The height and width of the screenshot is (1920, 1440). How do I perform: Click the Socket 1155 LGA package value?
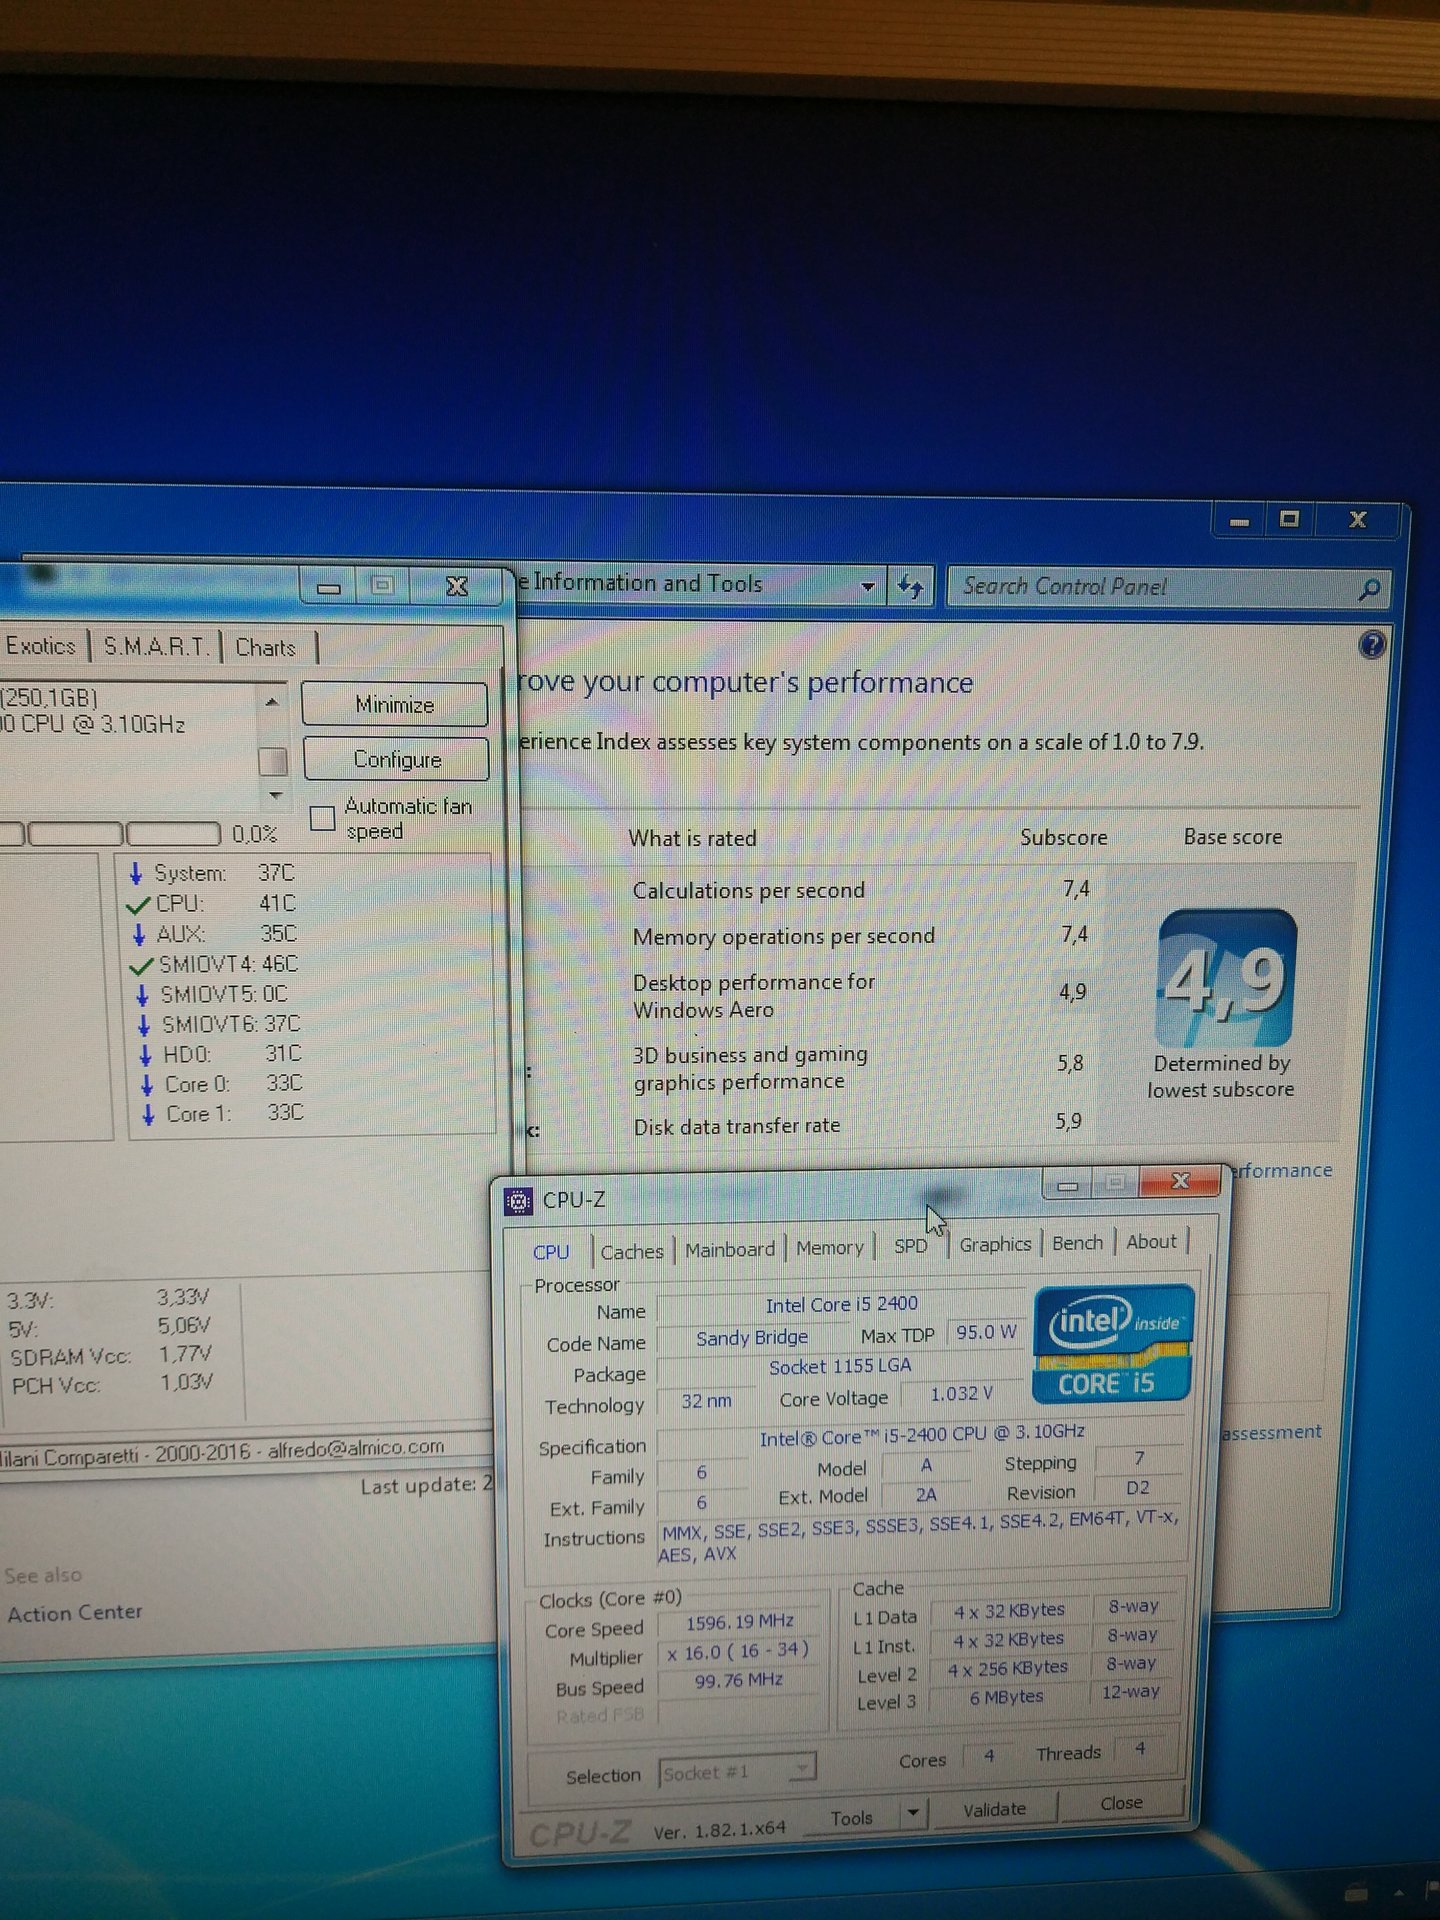[840, 1367]
